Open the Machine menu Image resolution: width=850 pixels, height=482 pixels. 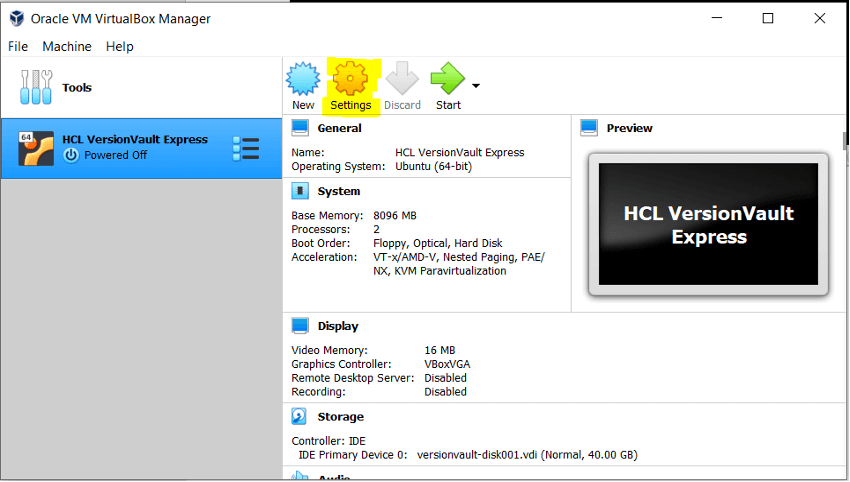[x=67, y=47]
